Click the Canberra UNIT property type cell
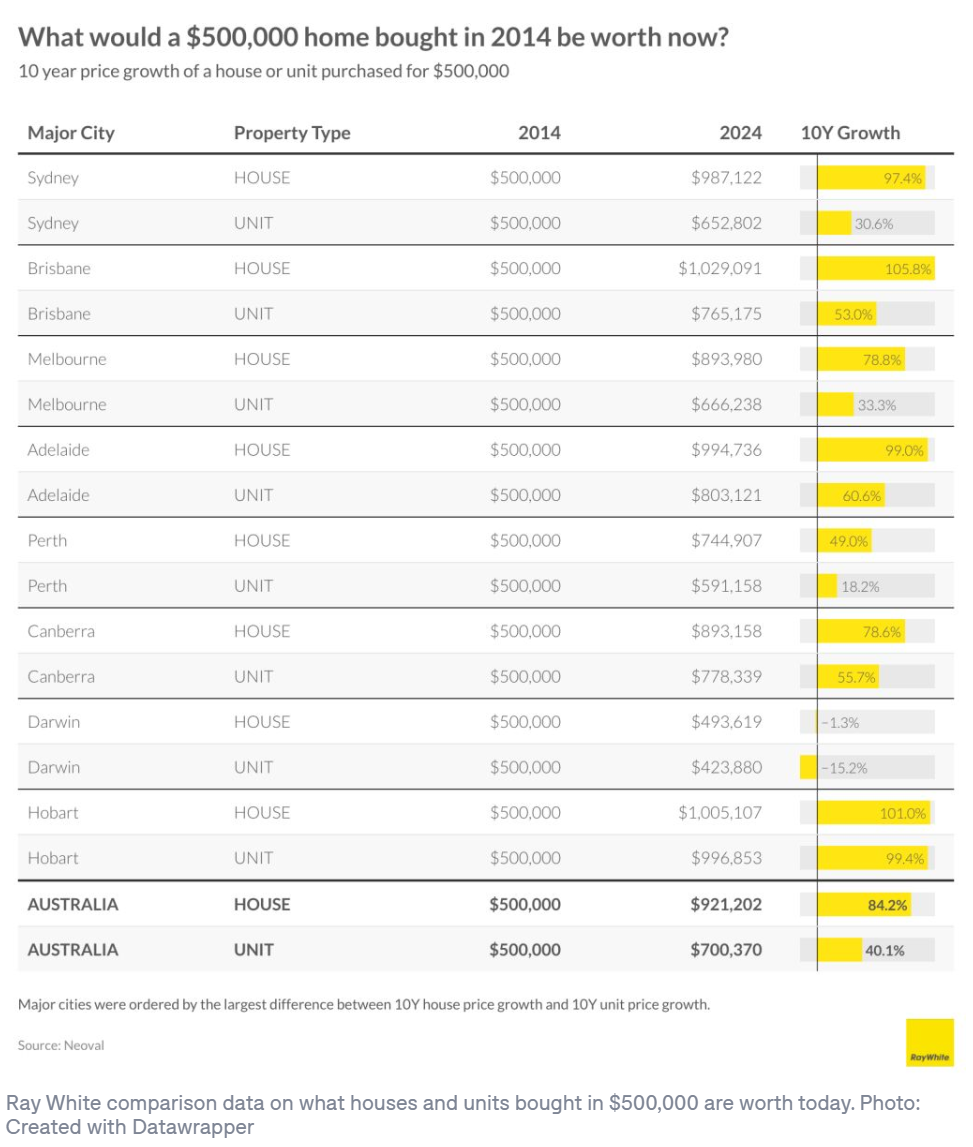The height and width of the screenshot is (1147, 973). 253,677
